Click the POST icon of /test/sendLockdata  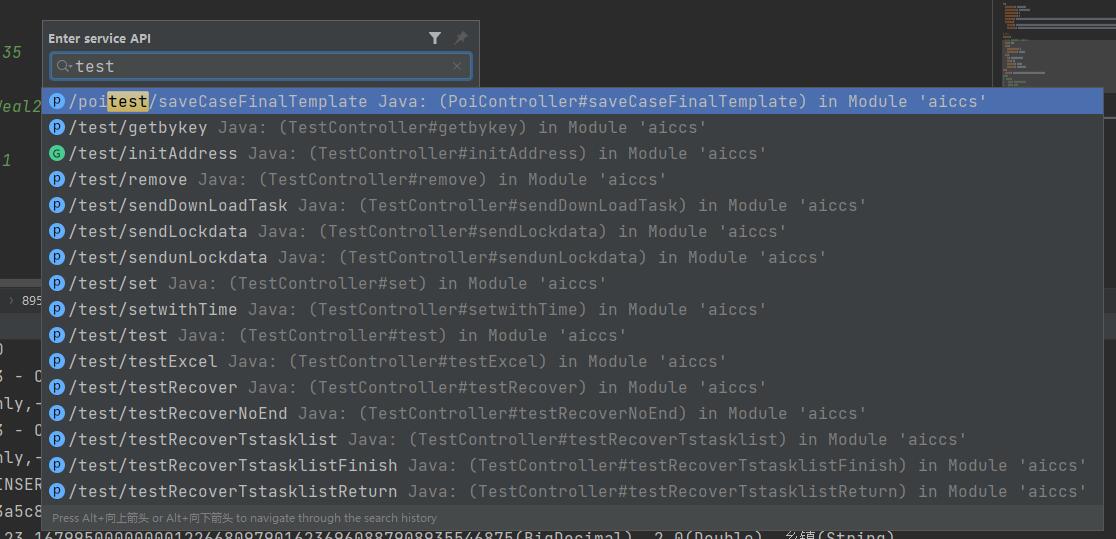[x=57, y=231]
